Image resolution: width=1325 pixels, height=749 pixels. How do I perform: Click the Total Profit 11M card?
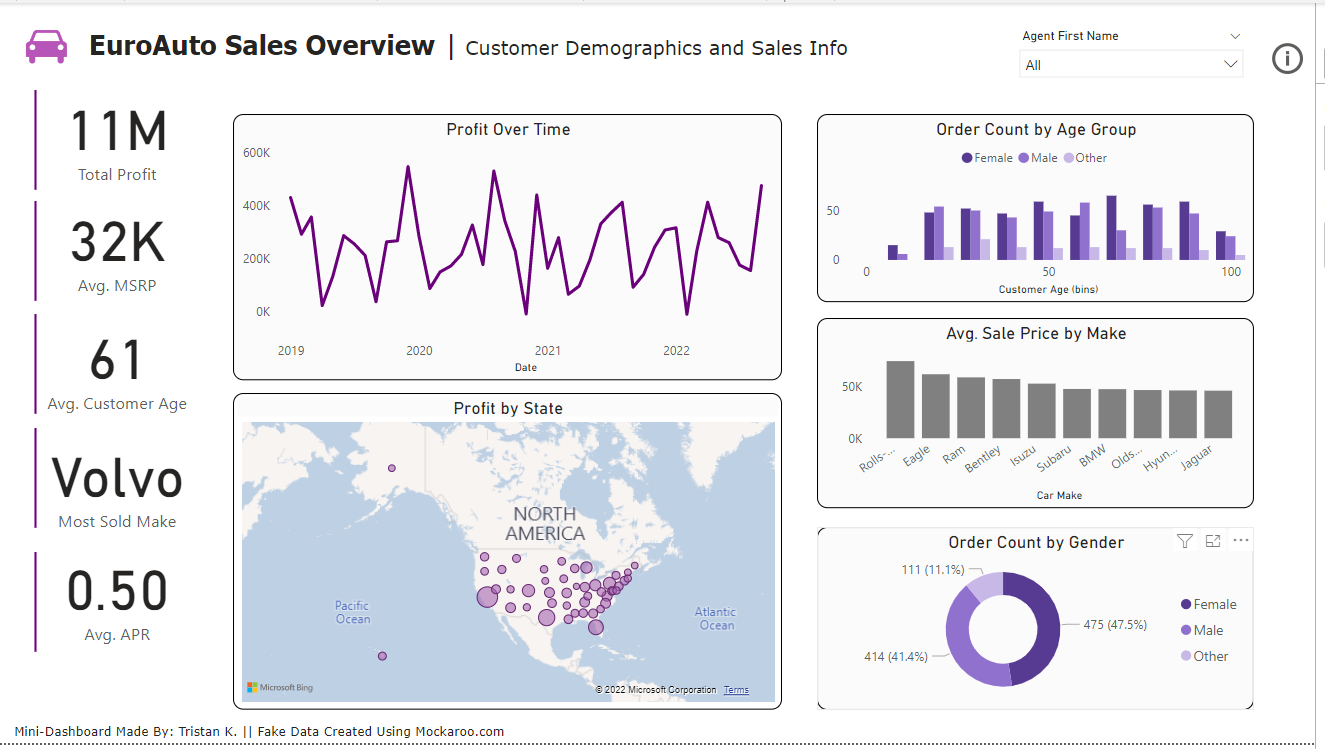tap(118, 142)
